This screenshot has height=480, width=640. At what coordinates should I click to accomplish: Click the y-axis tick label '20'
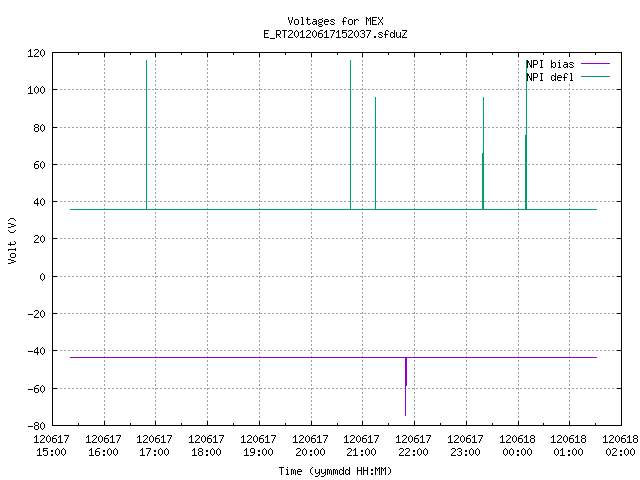tap(39, 239)
